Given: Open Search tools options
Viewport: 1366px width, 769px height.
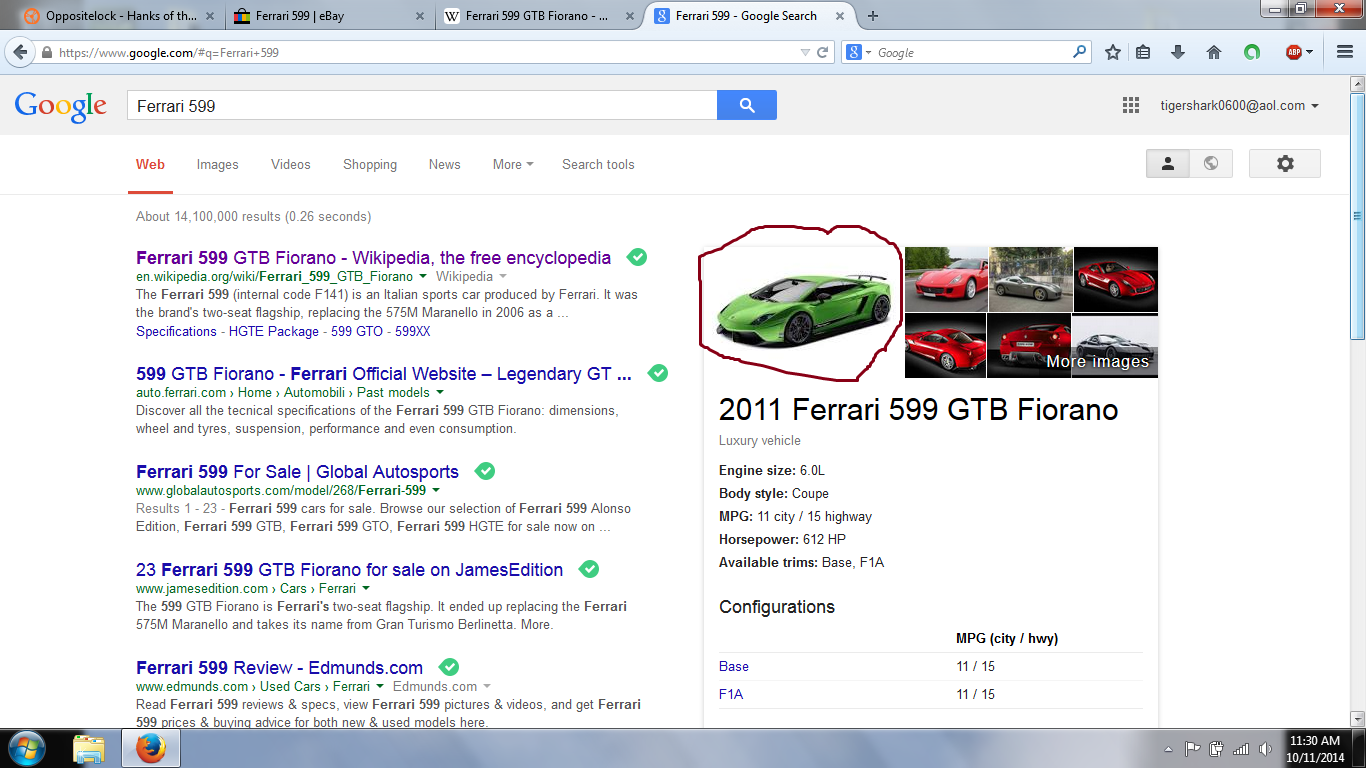Looking at the screenshot, I should click(x=598, y=164).
